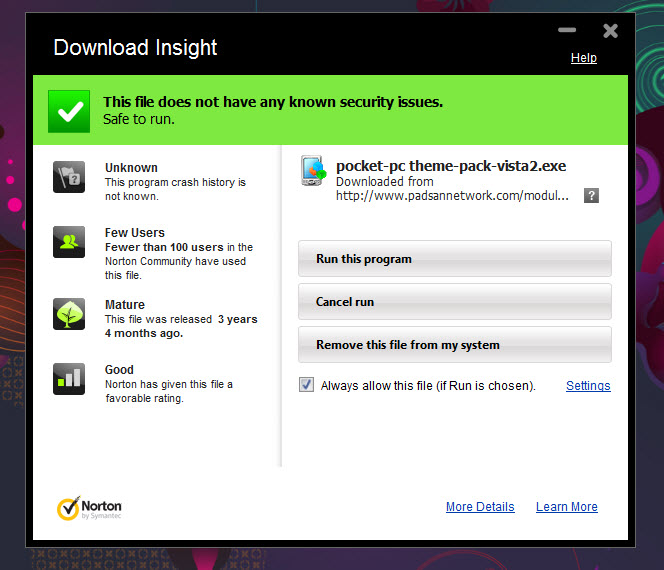Screen dimensions: 664x570
Task: Click the 'Safe to run.' text
Action: [139, 119]
